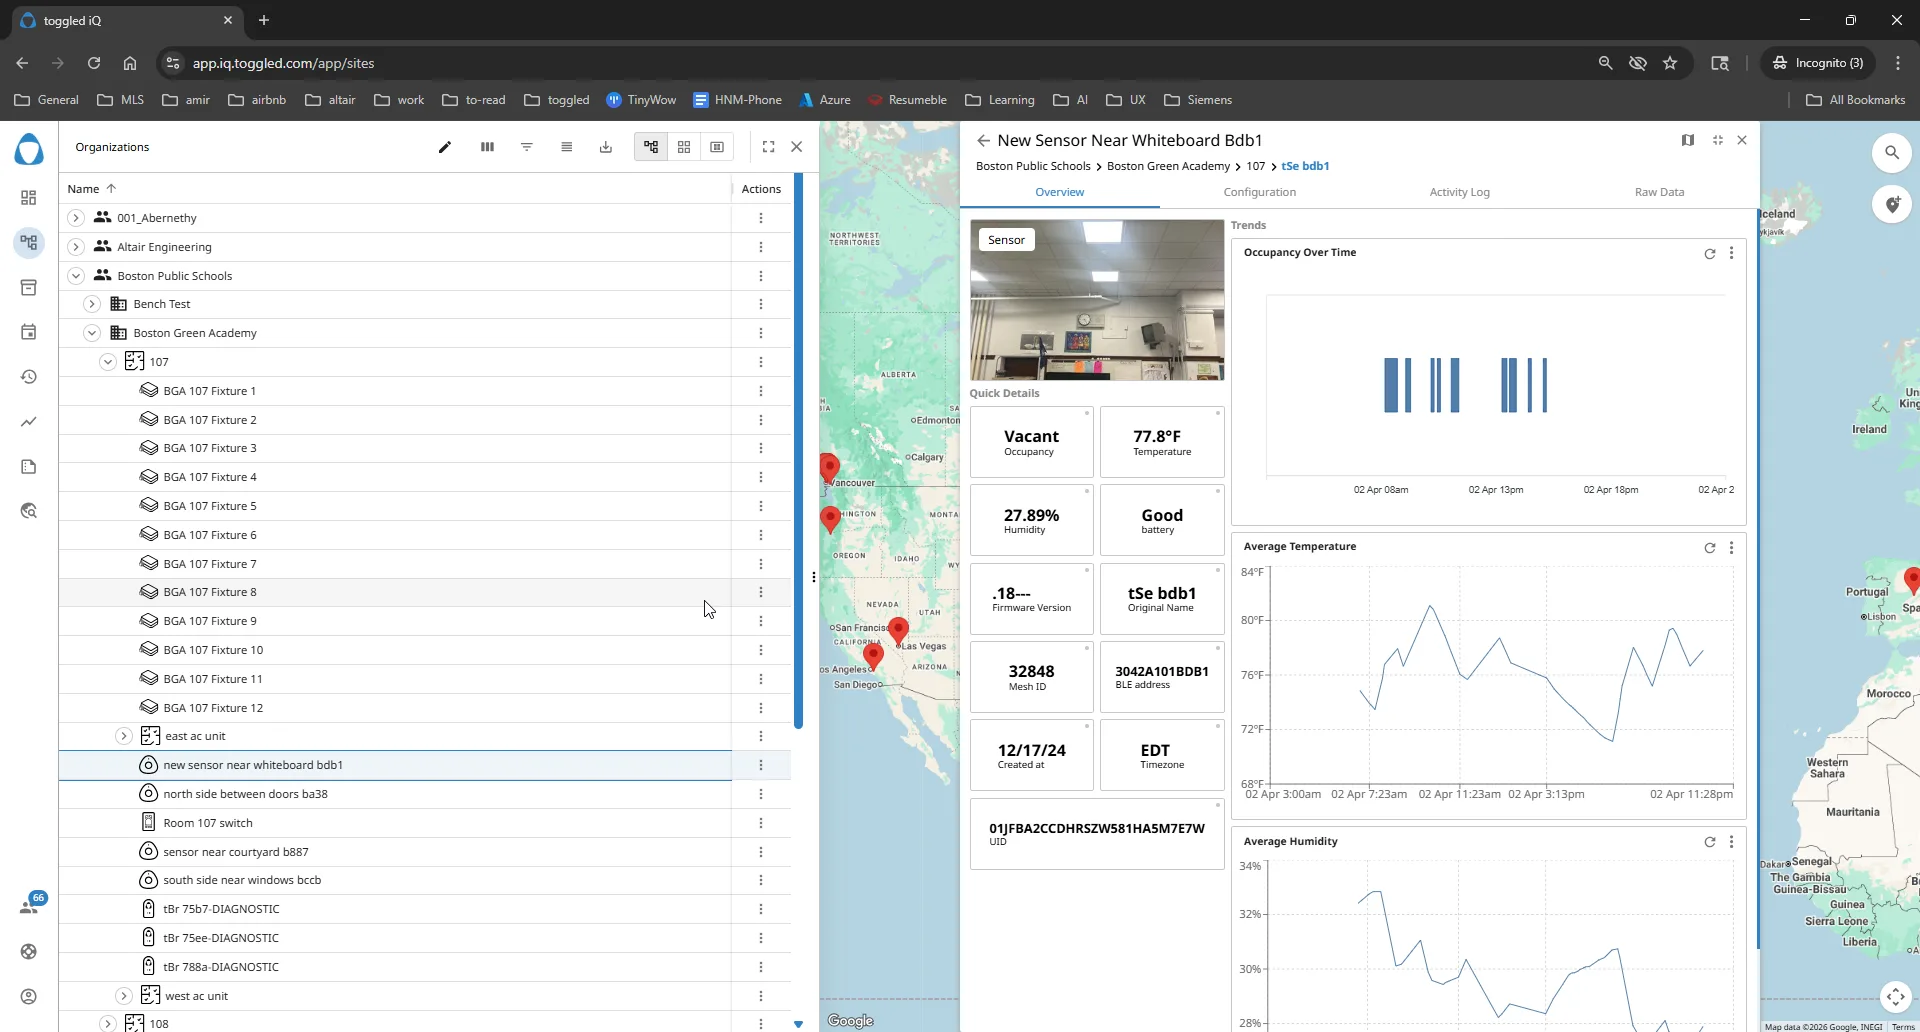Screen dimensions: 1920x1032
Task: Click map search button
Action: [x=1892, y=153]
